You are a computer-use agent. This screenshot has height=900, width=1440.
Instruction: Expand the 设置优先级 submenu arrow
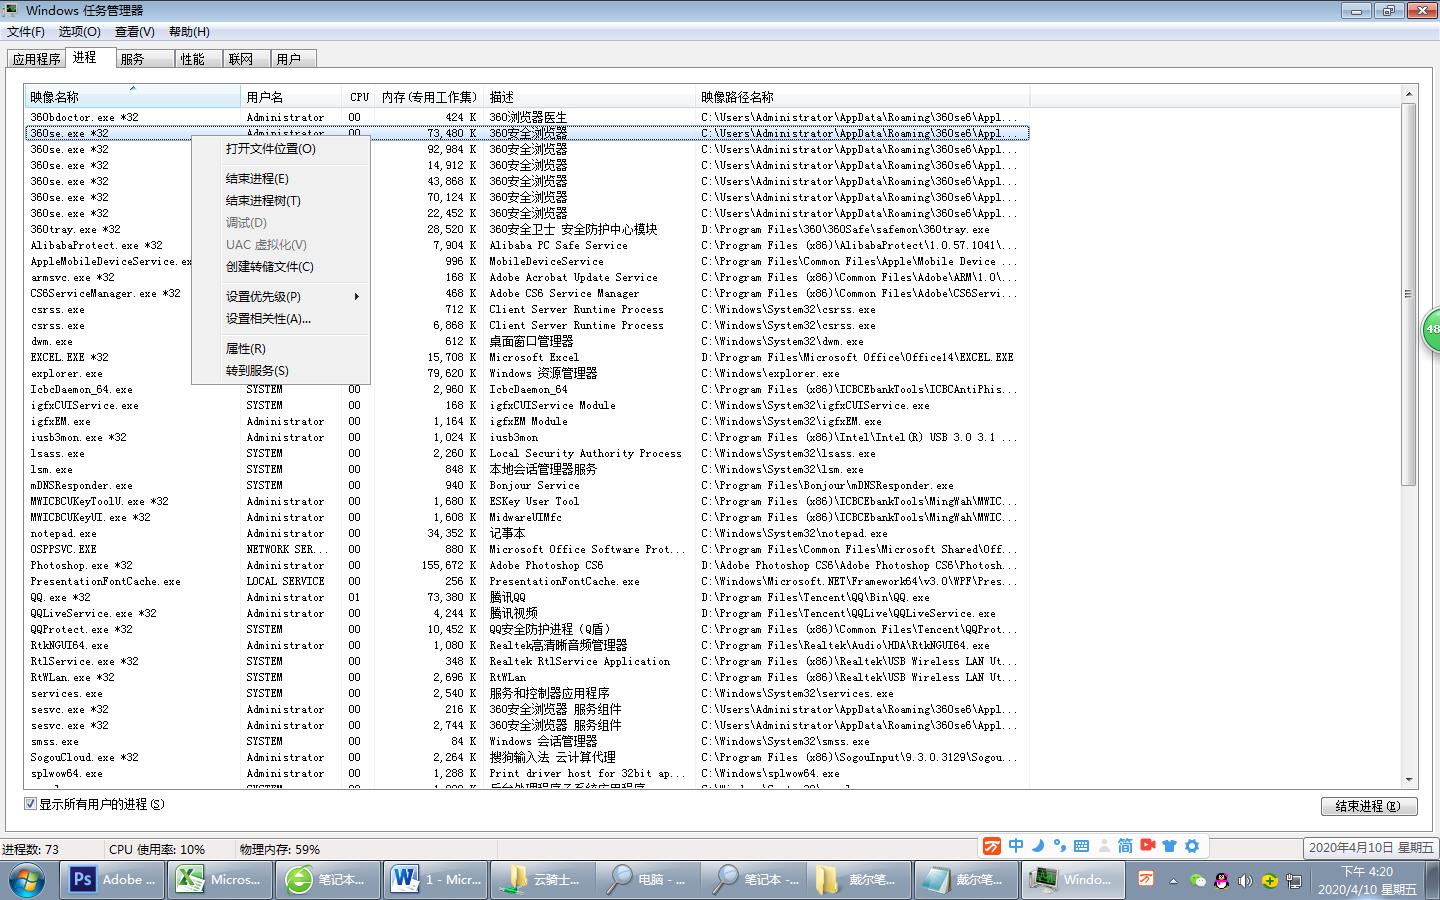click(356, 297)
